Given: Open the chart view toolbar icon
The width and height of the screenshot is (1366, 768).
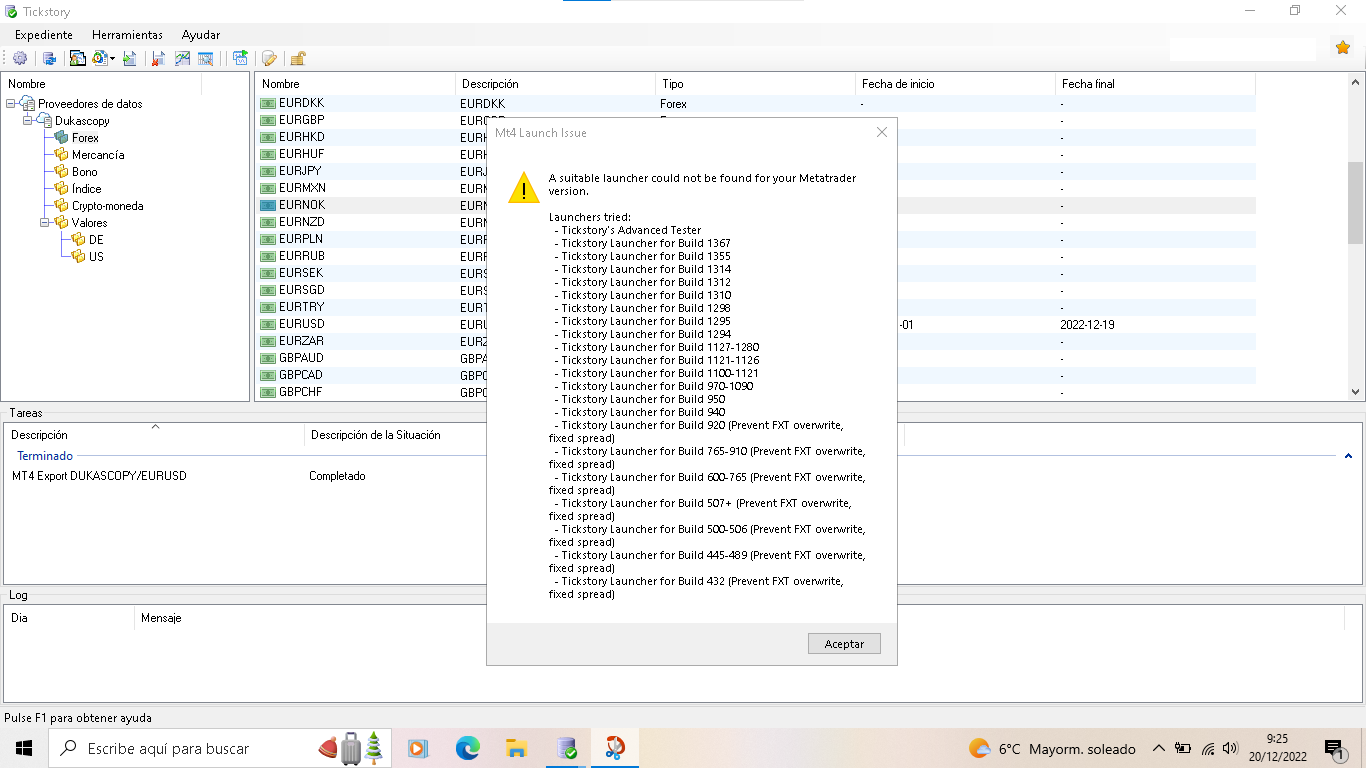Looking at the screenshot, I should 182,58.
